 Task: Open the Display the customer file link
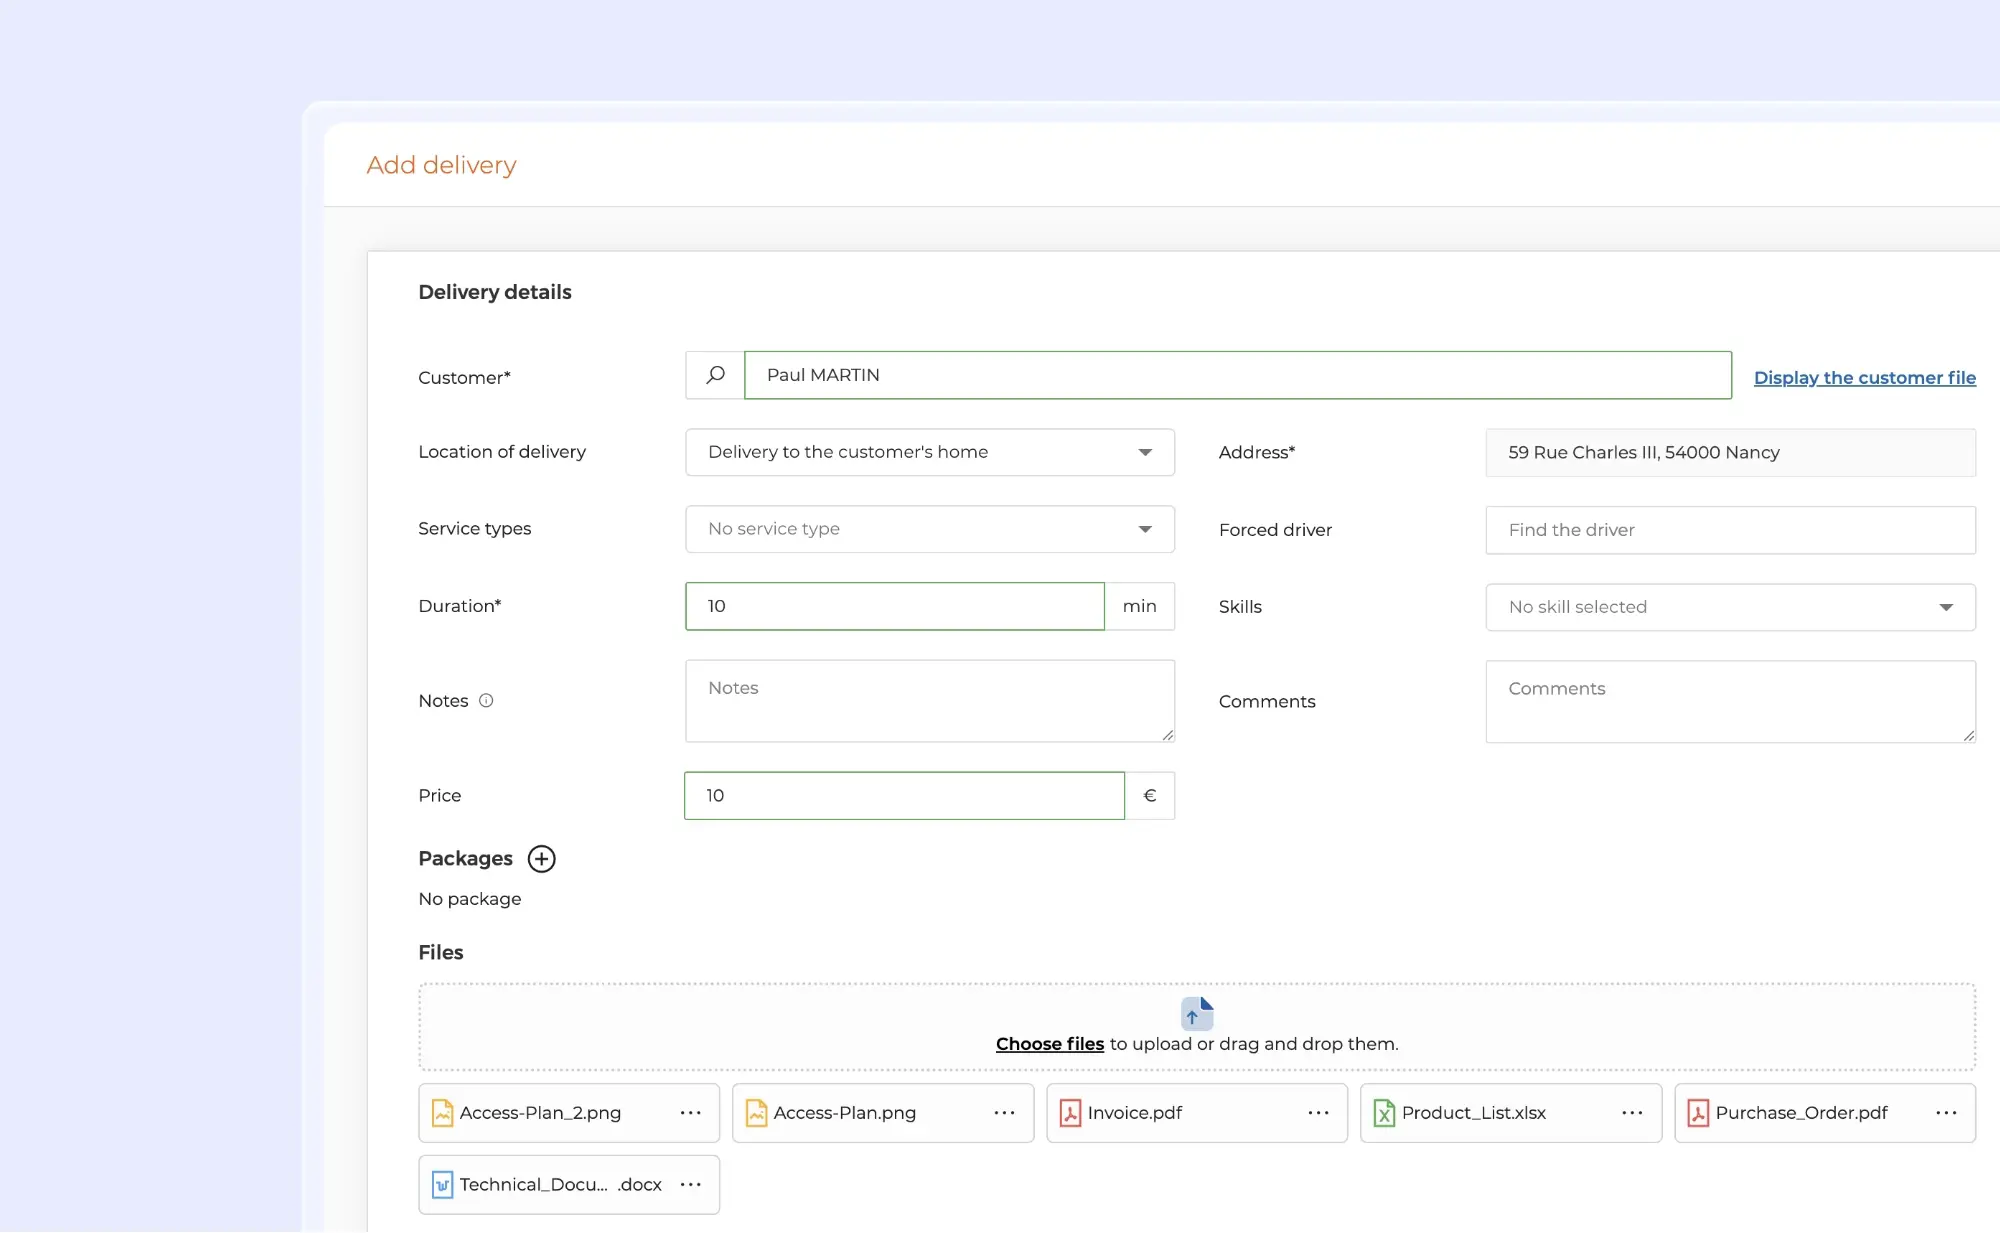(x=1865, y=378)
